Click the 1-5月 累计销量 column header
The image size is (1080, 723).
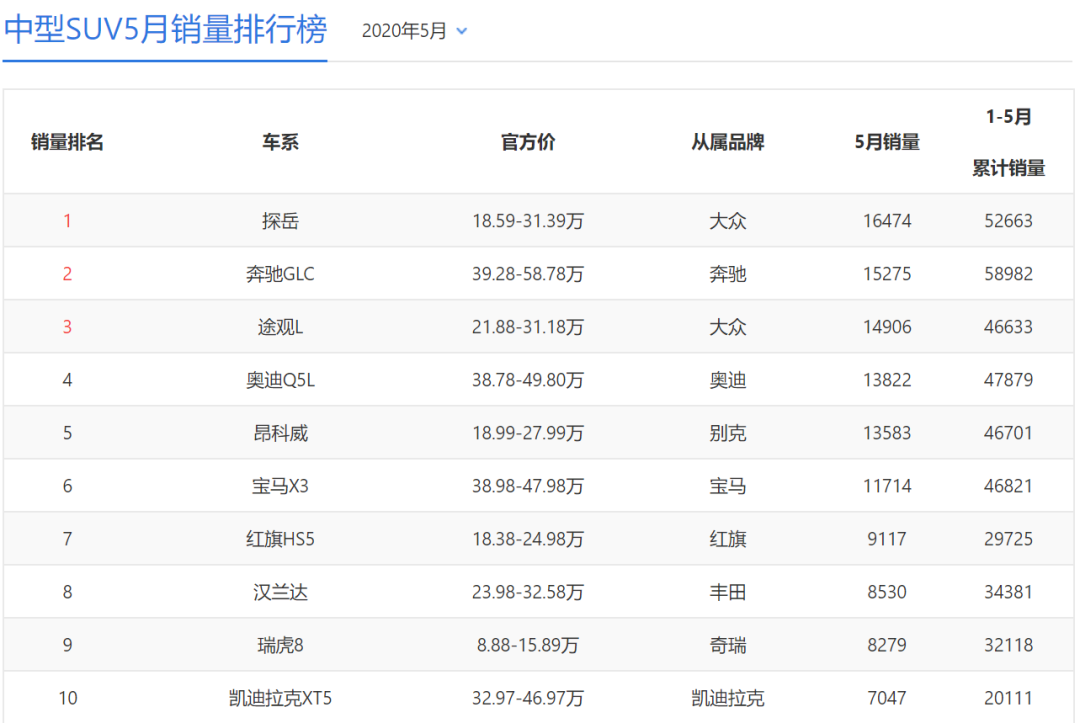point(1008,143)
